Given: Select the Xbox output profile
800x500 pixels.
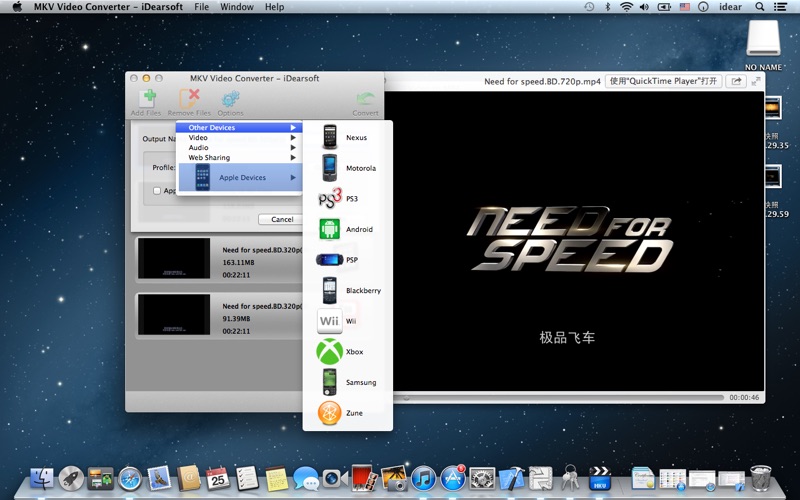Looking at the screenshot, I should (347, 352).
